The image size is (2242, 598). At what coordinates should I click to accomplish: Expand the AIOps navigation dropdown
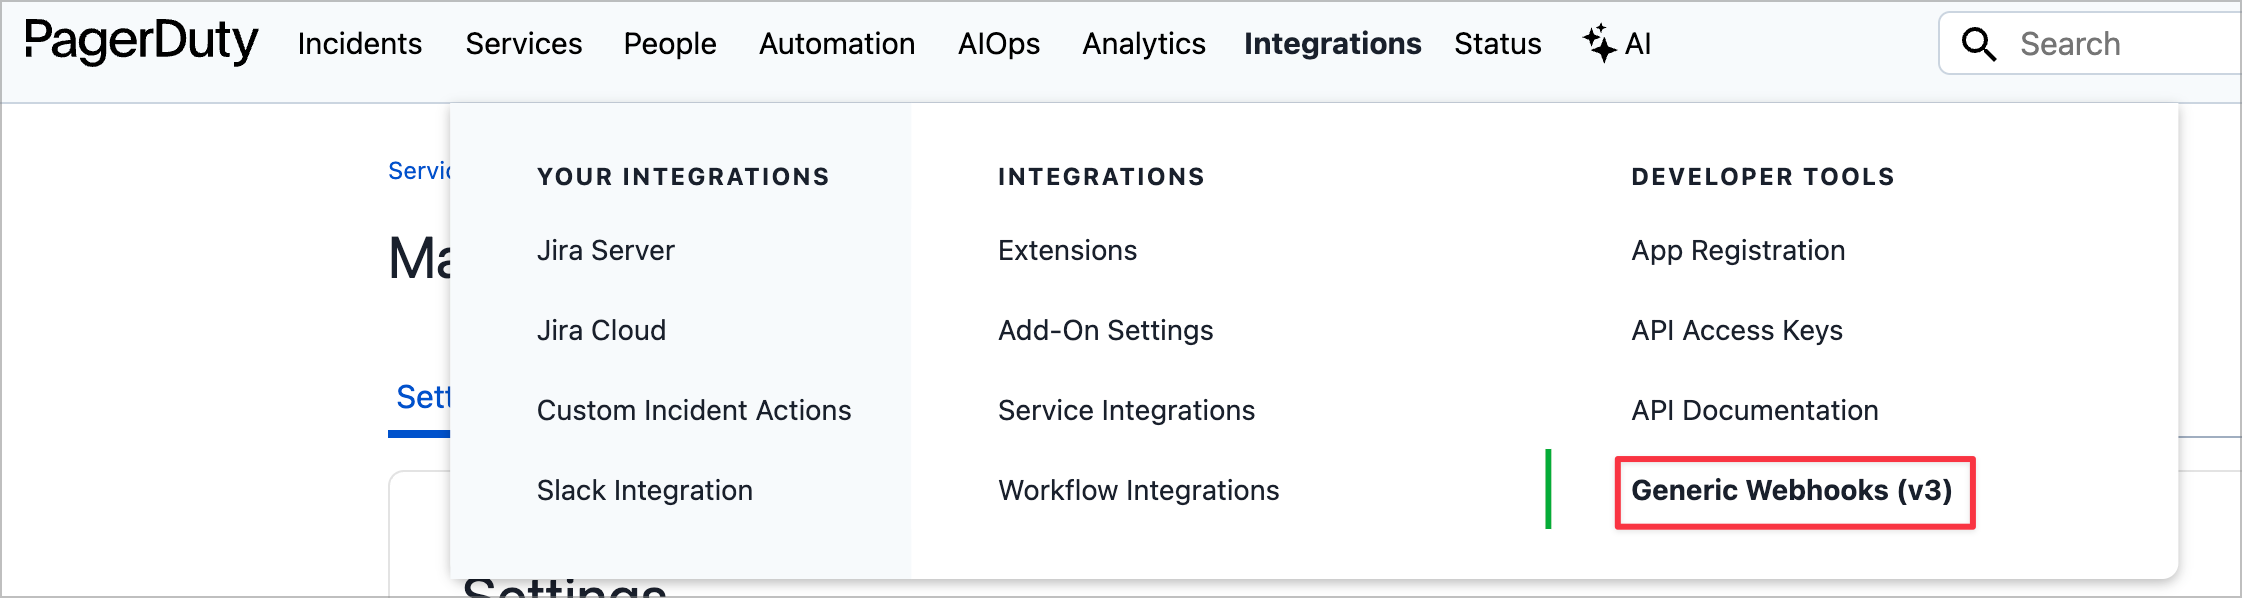[999, 44]
